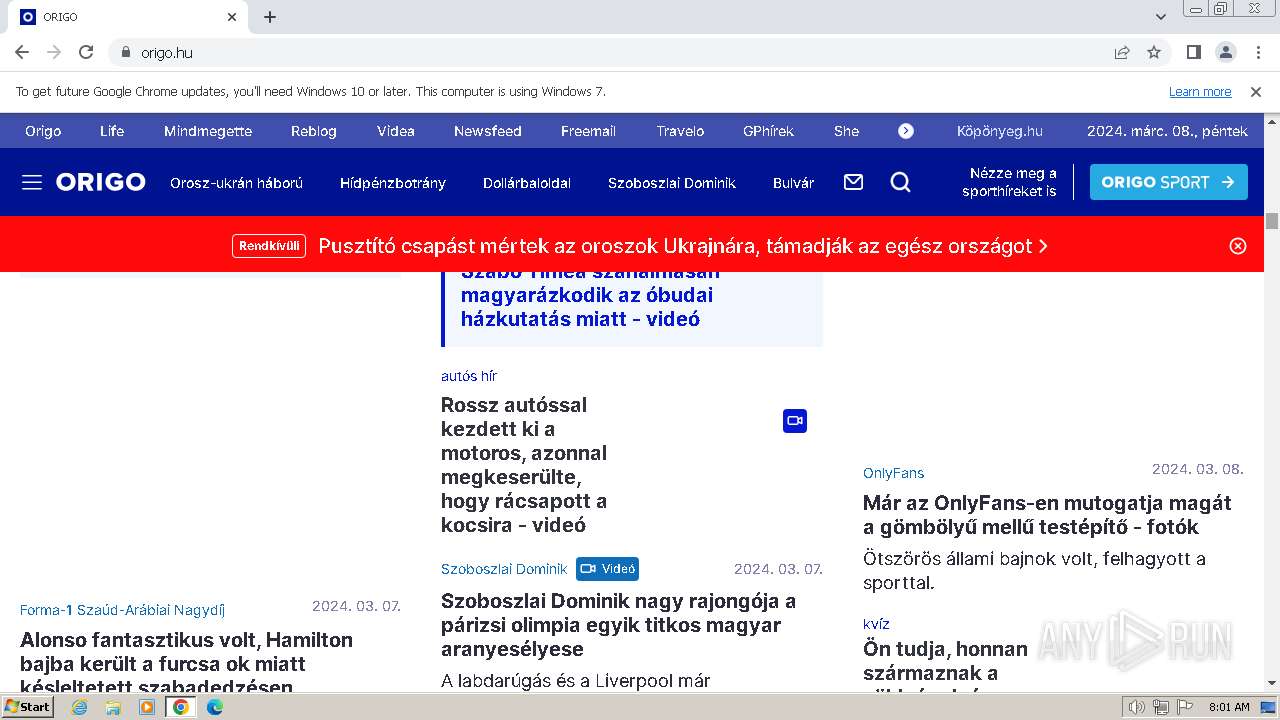This screenshot has width=1280, height=720.
Task: Dismiss the red breaking news banner
Action: tap(1238, 246)
